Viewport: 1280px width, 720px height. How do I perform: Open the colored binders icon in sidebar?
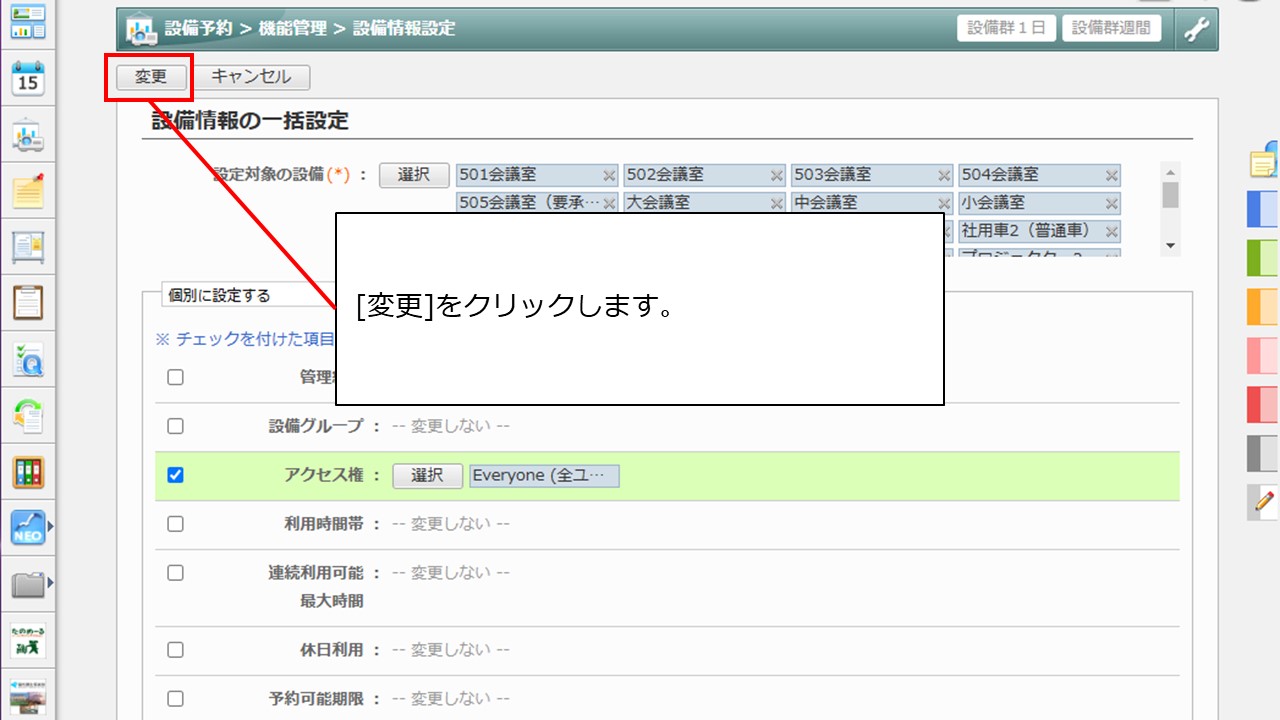[28, 472]
